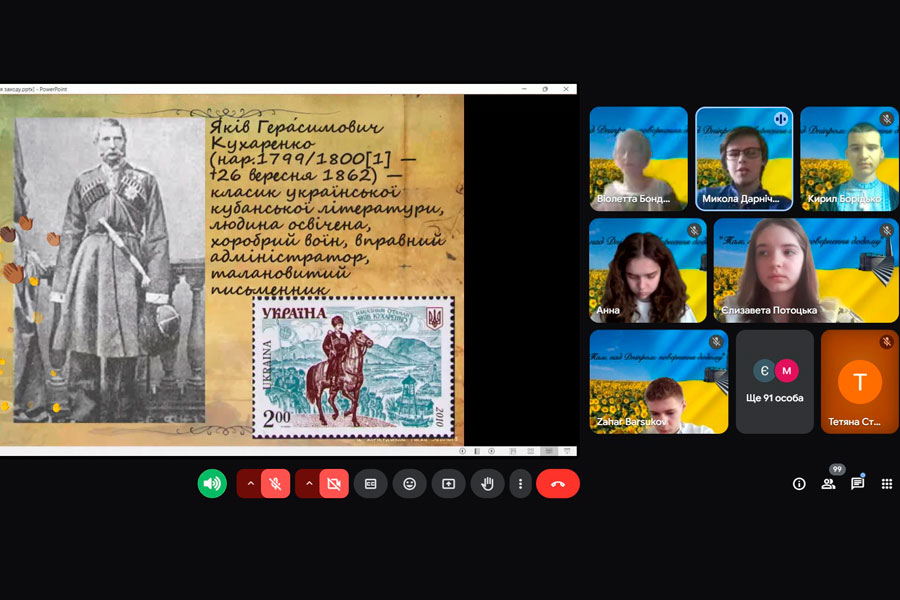Screen dimensions: 900x600
Task: Show the people list with the 99 badge
Action: coord(828,484)
